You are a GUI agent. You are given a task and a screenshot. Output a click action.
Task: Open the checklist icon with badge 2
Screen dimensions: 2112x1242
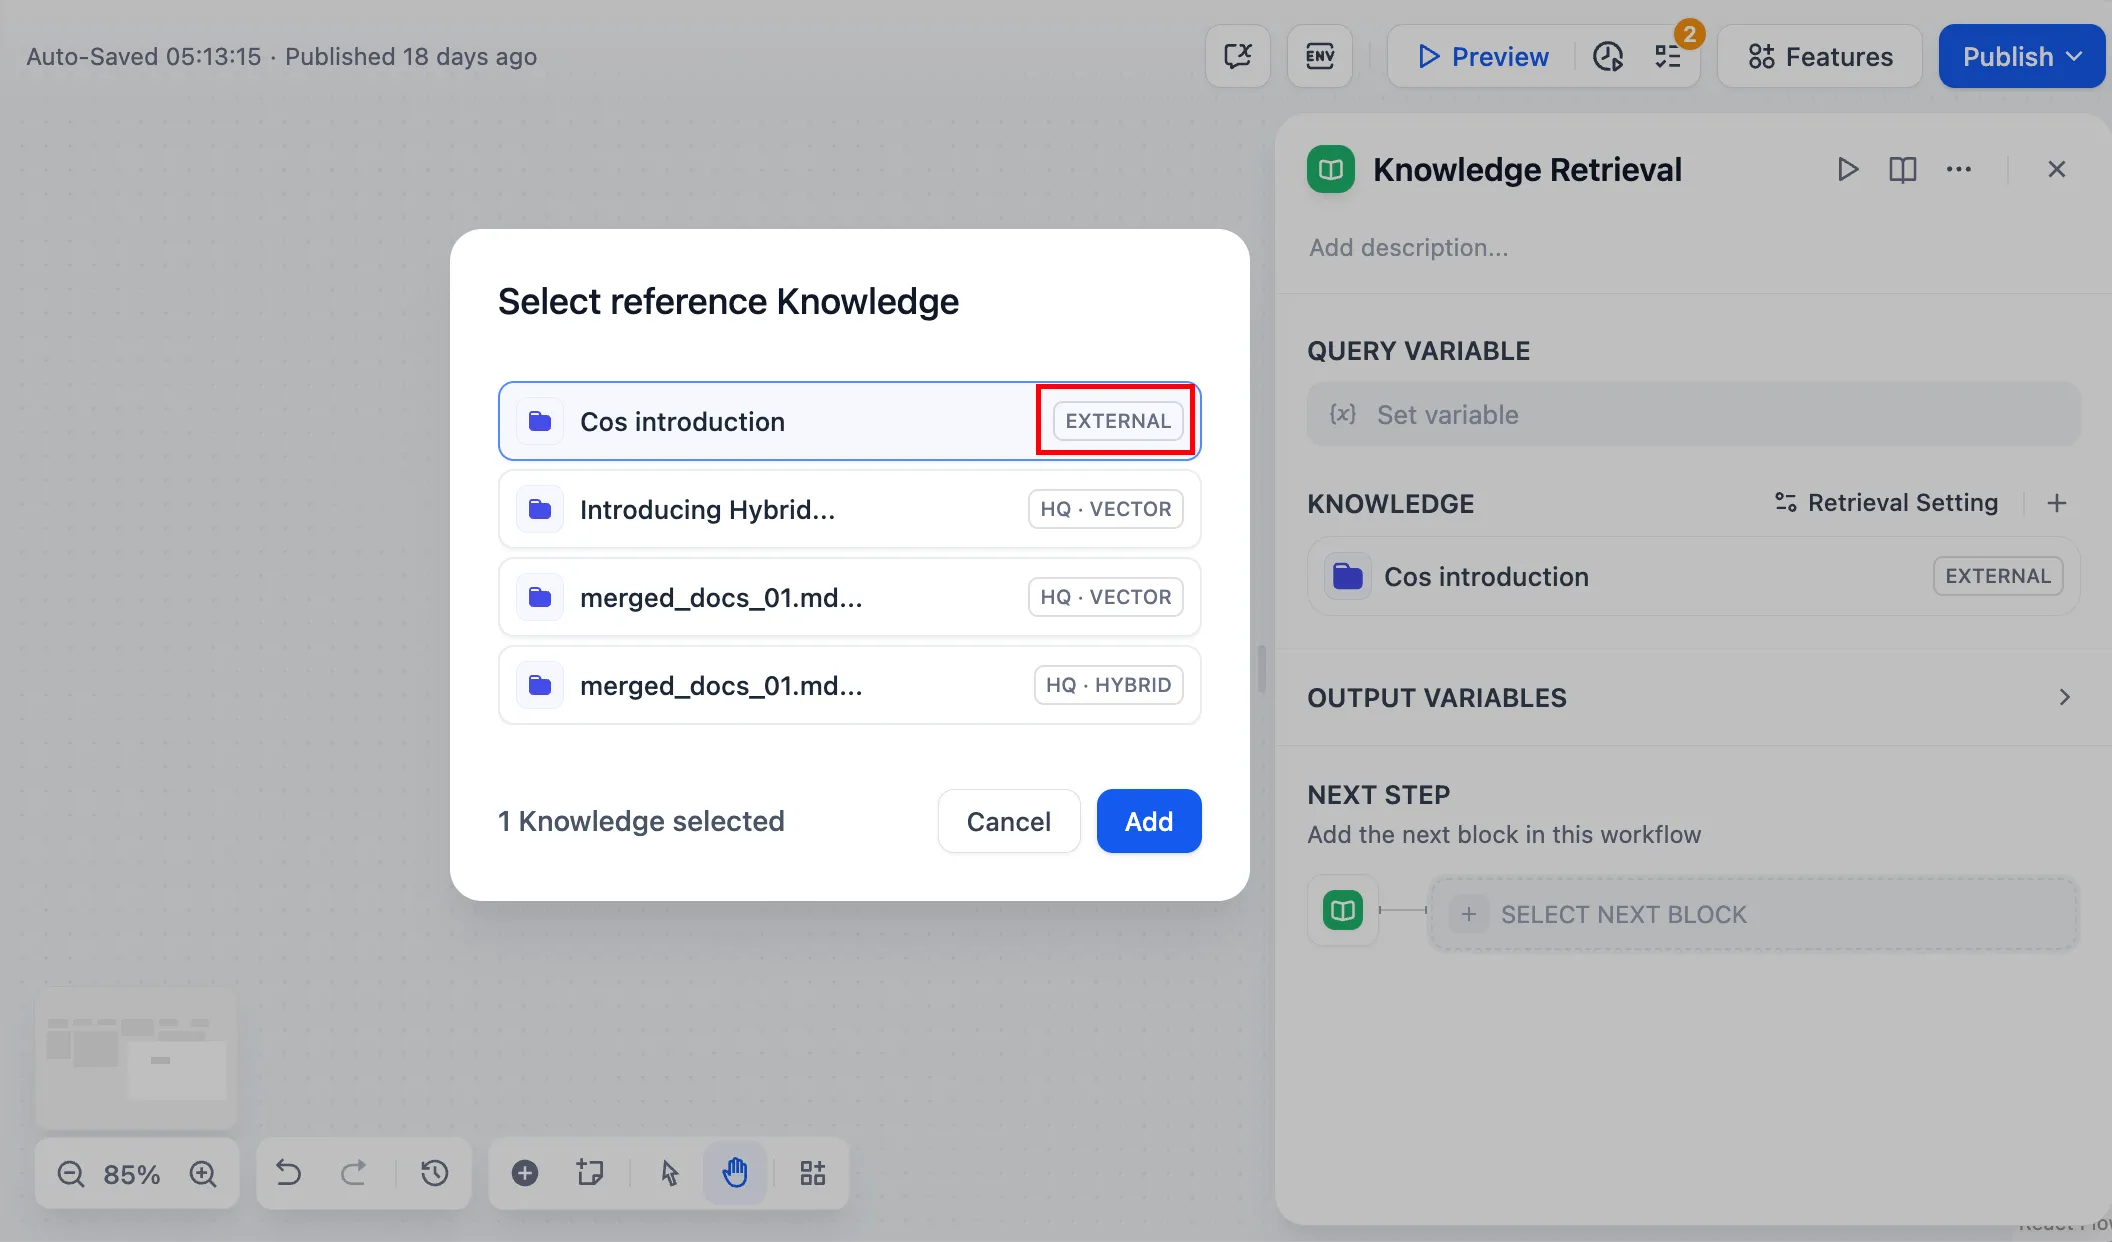[1669, 57]
